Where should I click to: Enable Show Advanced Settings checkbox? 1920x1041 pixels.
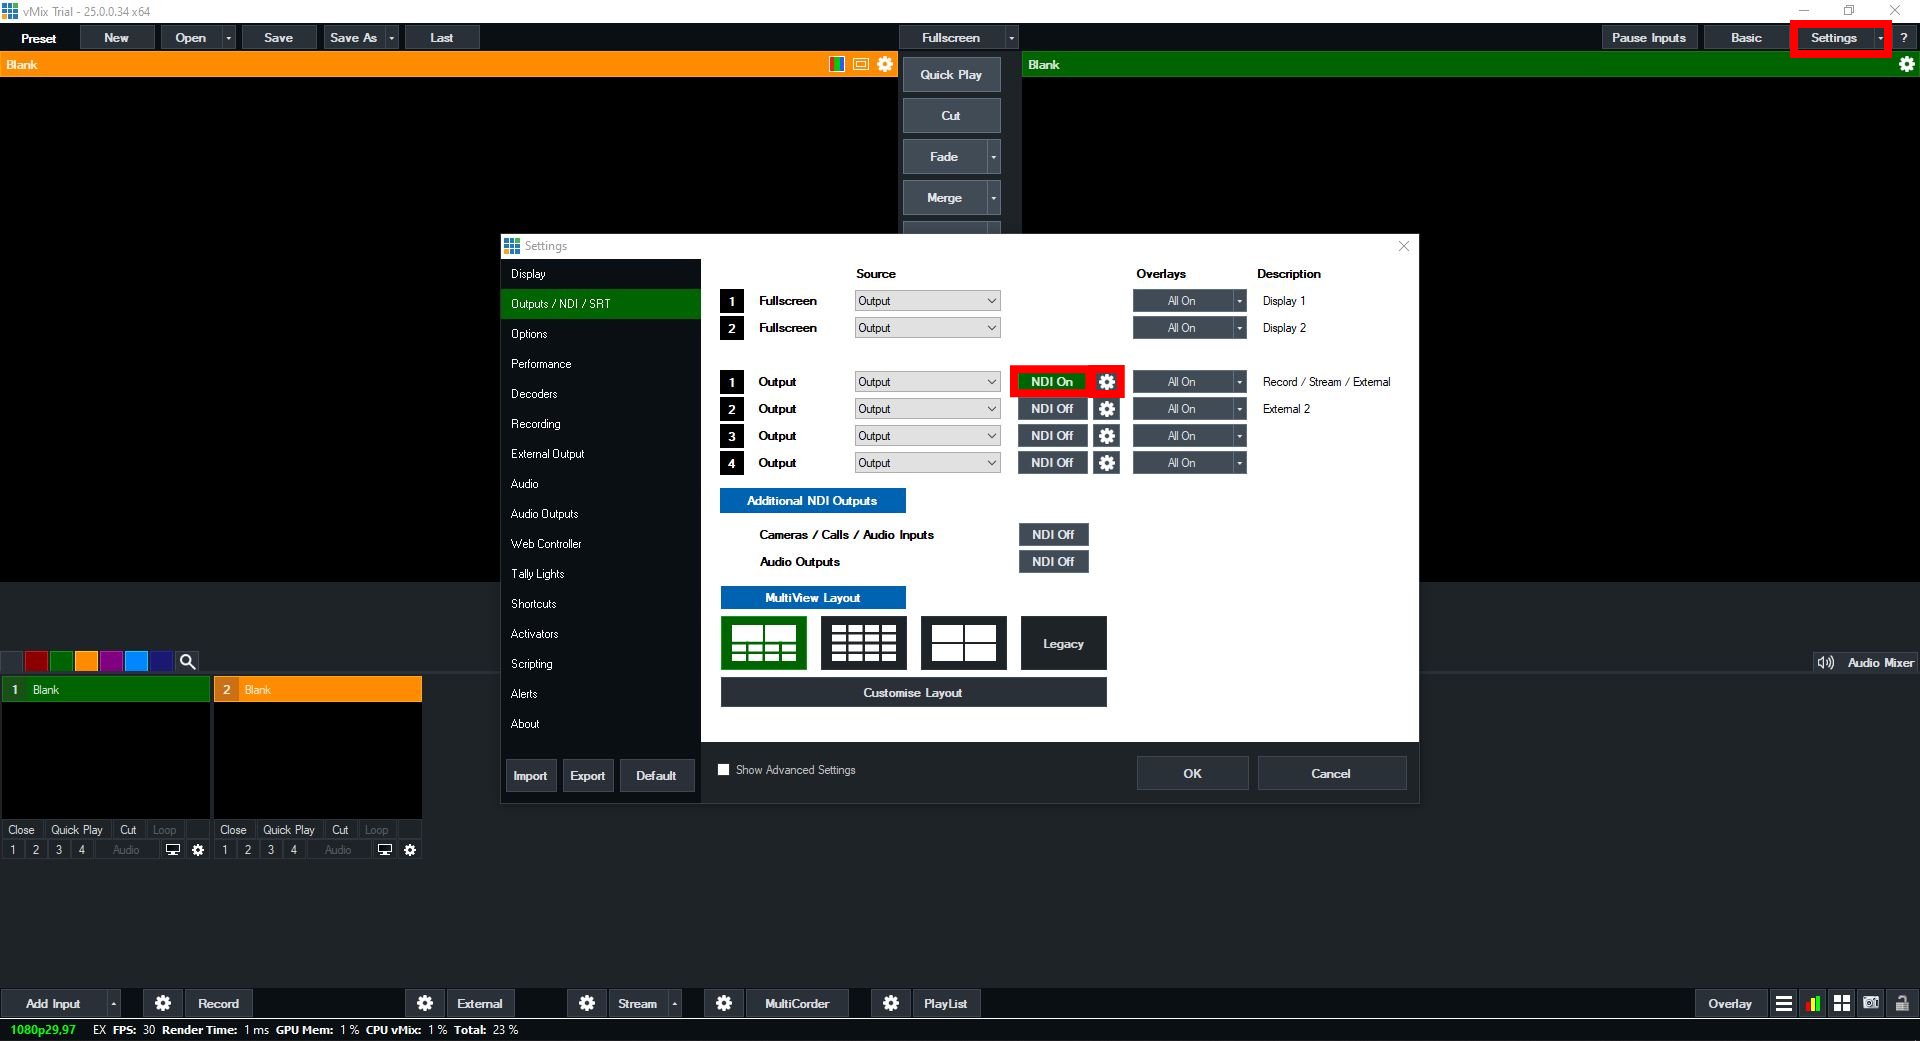tap(724, 770)
